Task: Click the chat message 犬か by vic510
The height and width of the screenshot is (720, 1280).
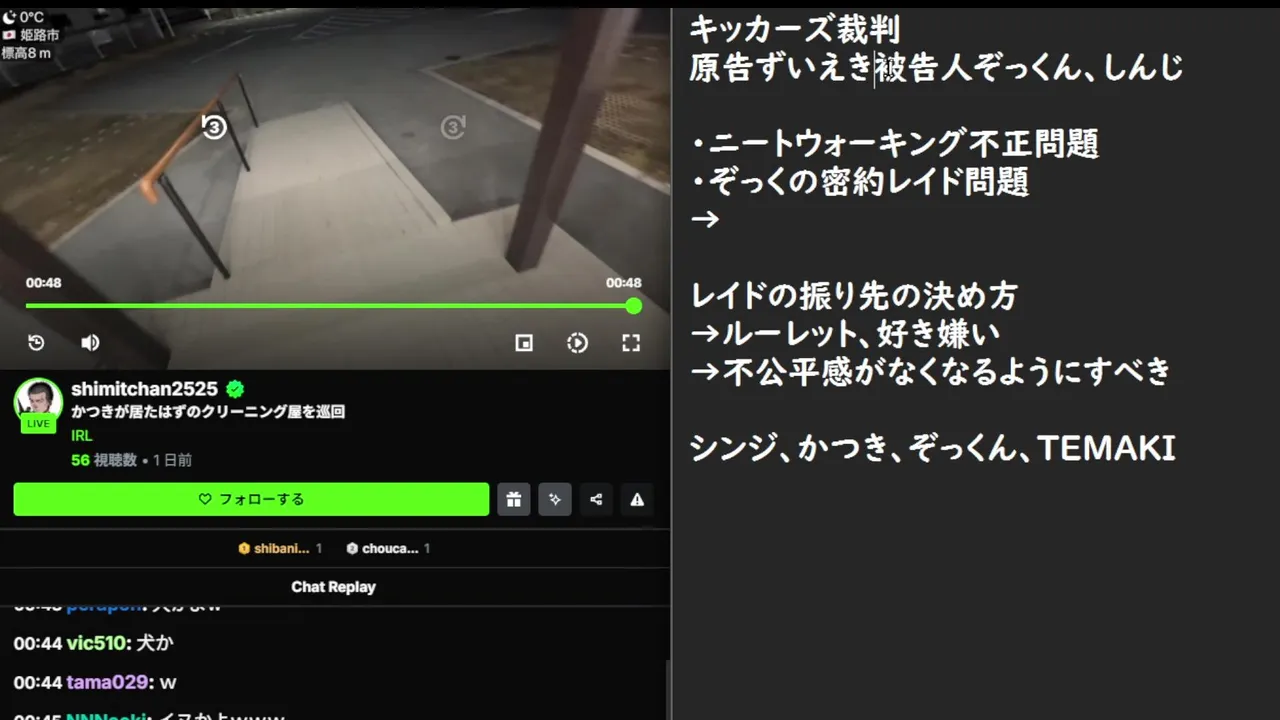Action: coord(154,643)
